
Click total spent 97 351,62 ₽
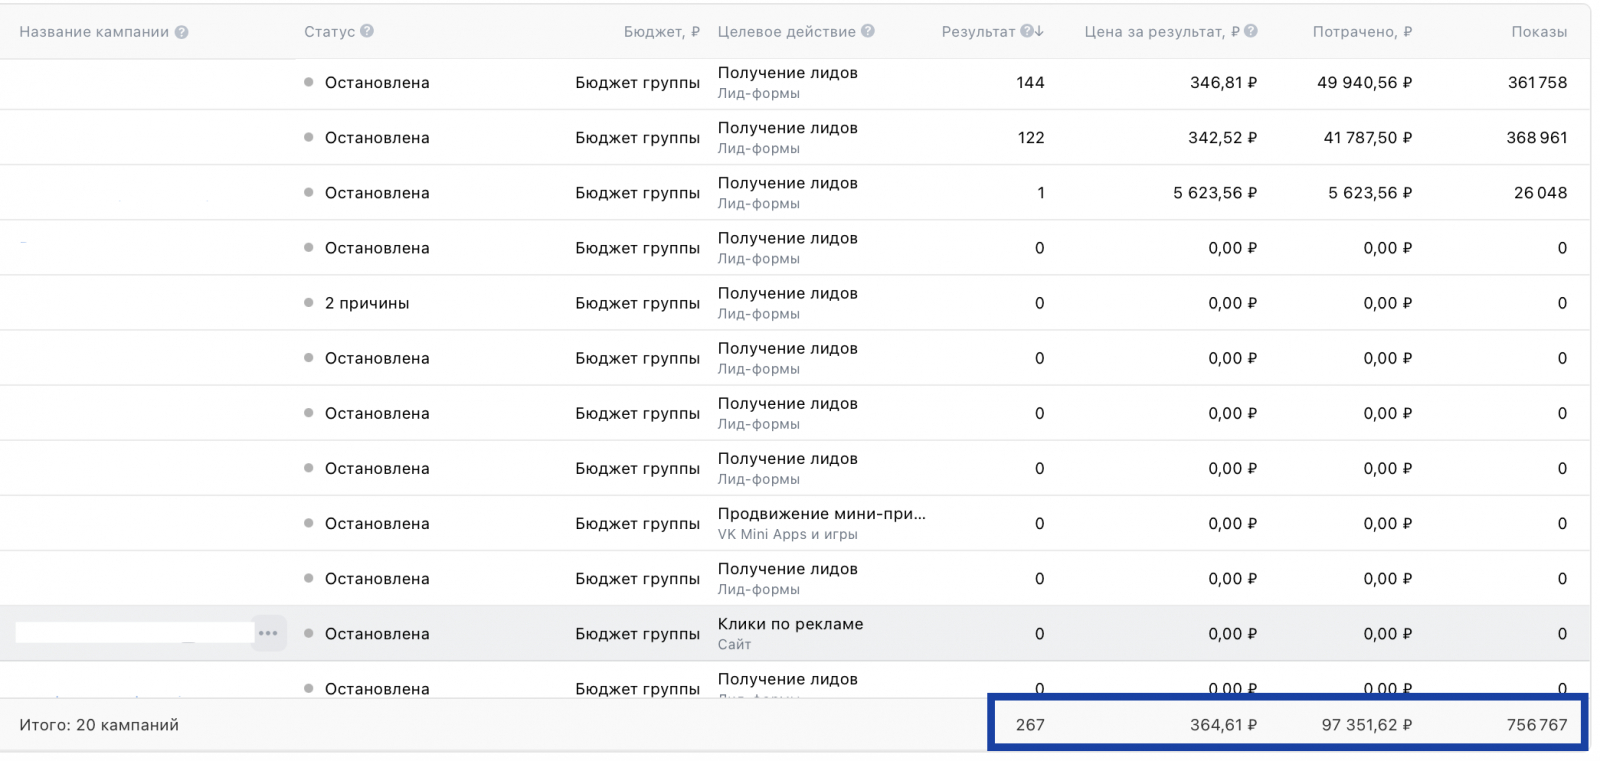click(x=1366, y=725)
